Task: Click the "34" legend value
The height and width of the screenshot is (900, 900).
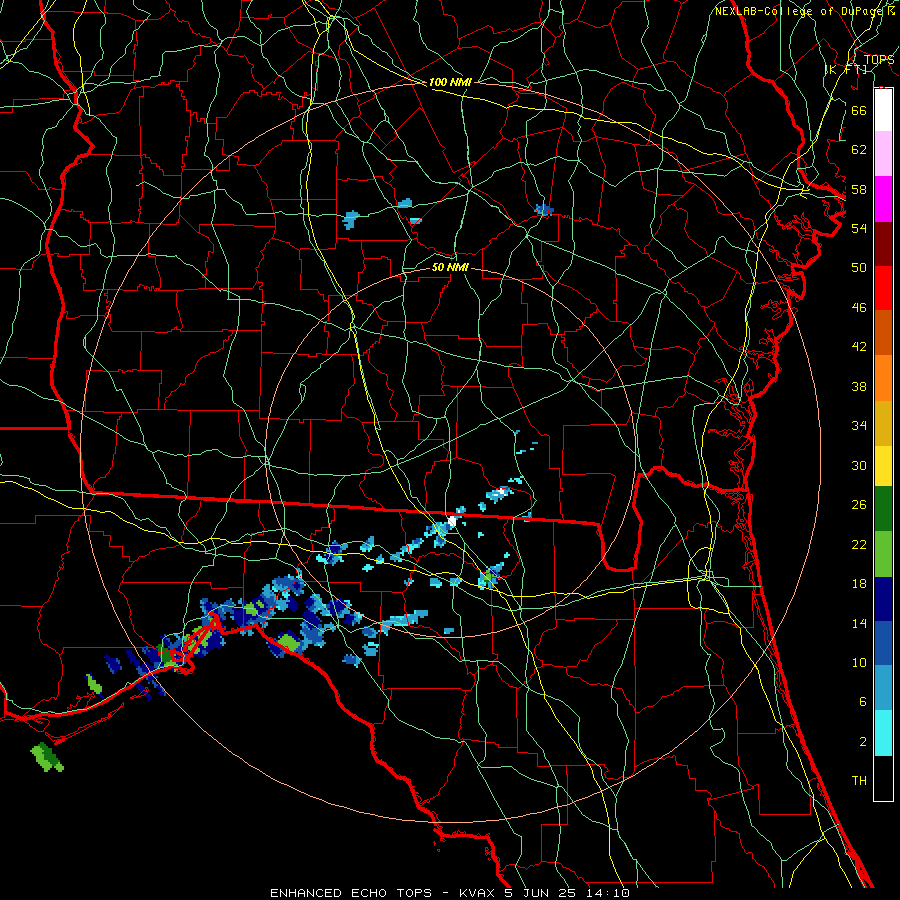Action: click(859, 426)
